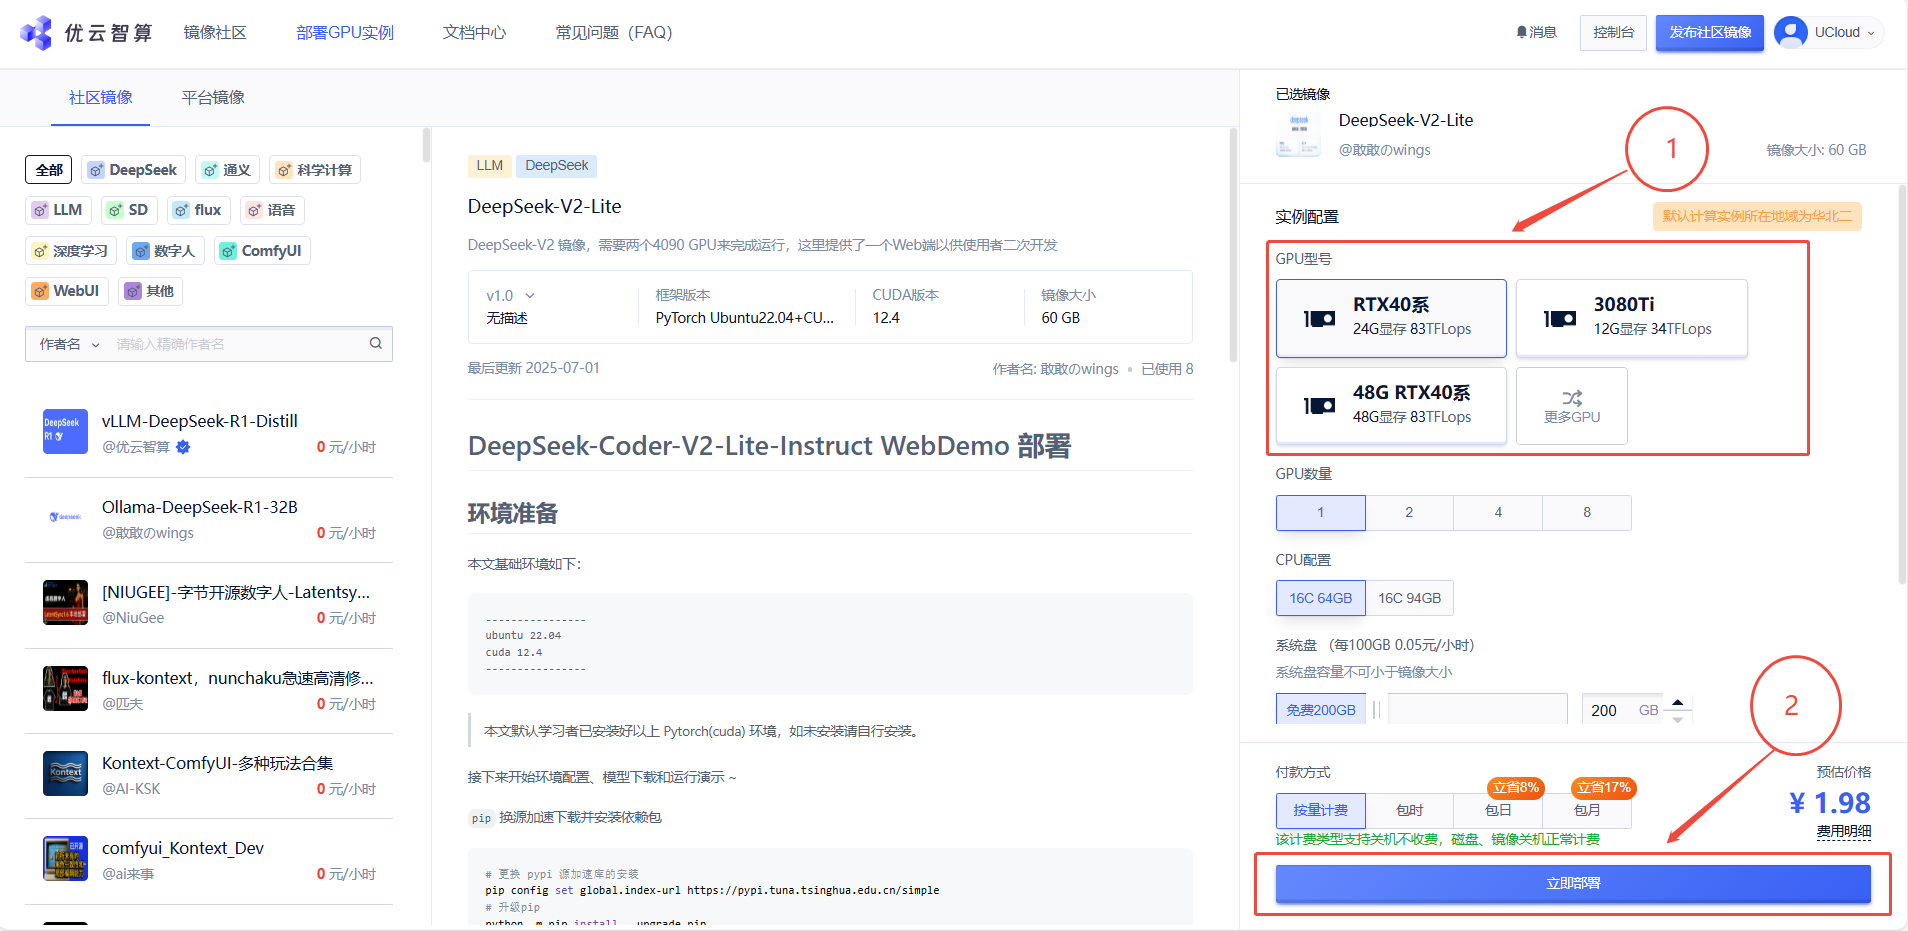The height and width of the screenshot is (931, 1908).
Task: Click the DeepSeek tag above image title
Action: tap(557, 166)
